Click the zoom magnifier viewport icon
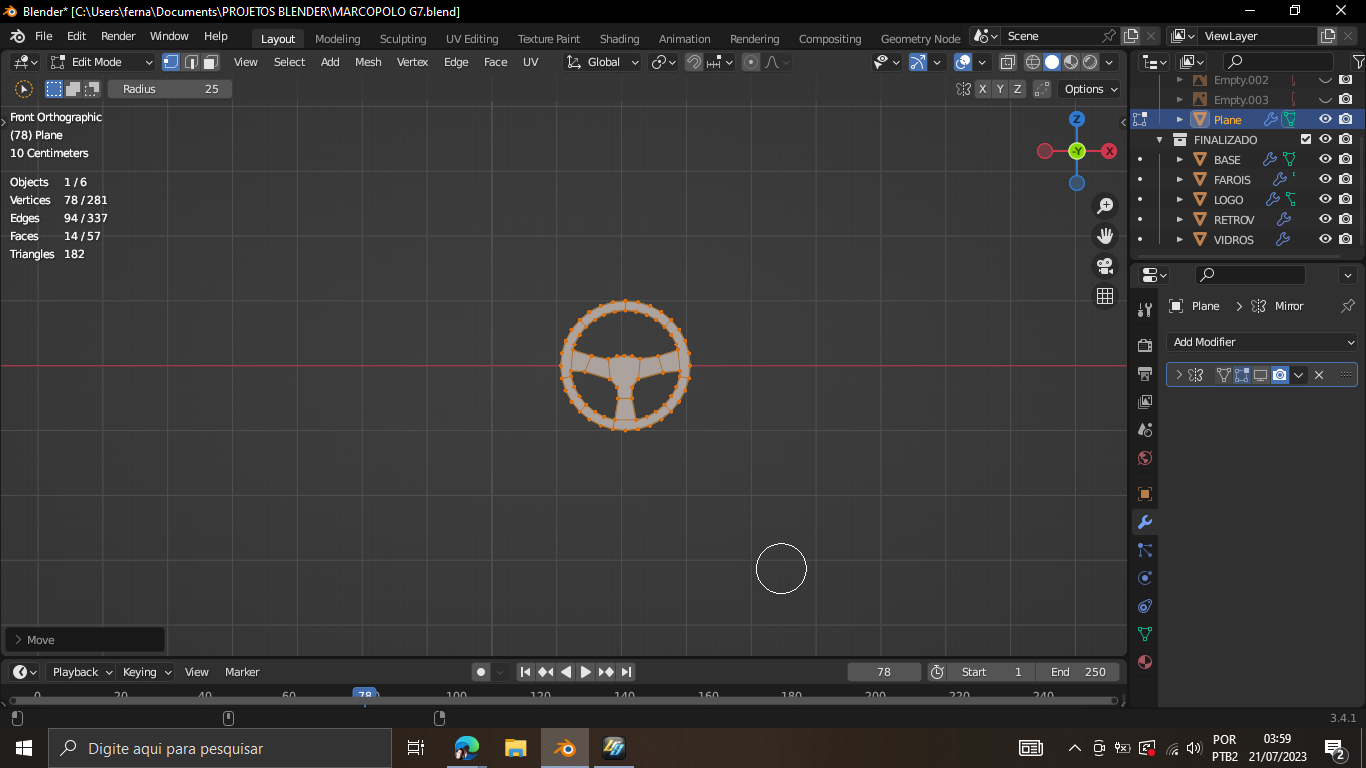This screenshot has height=768, width=1366. click(1105, 206)
